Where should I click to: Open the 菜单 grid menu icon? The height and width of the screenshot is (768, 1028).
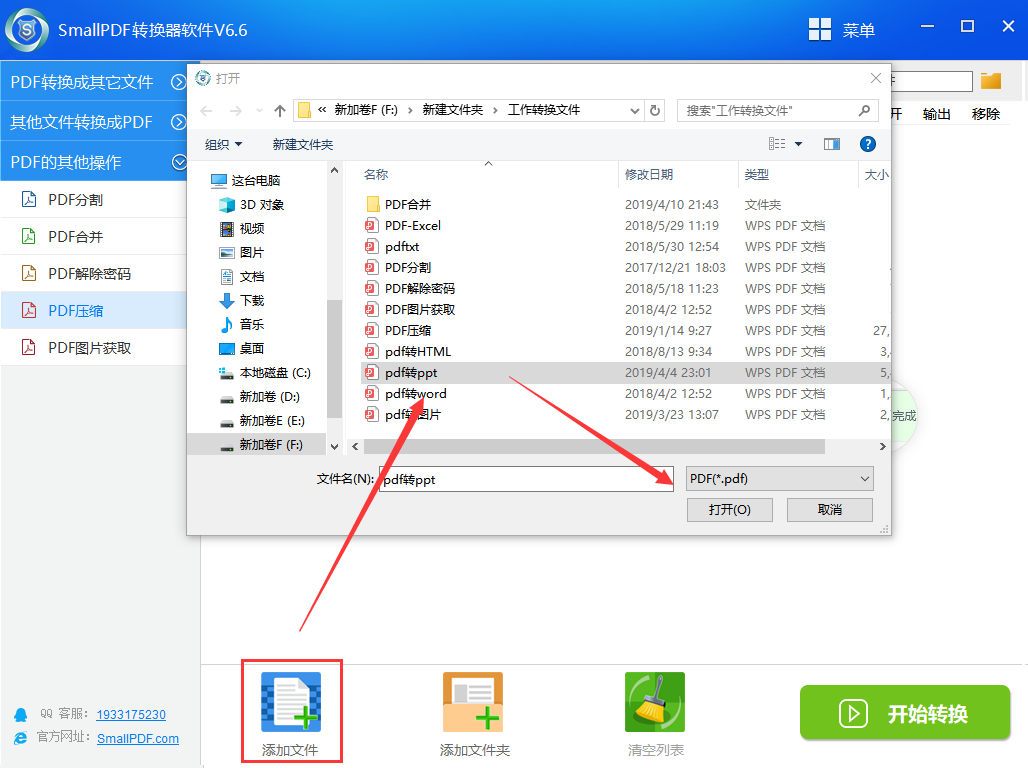[x=820, y=30]
